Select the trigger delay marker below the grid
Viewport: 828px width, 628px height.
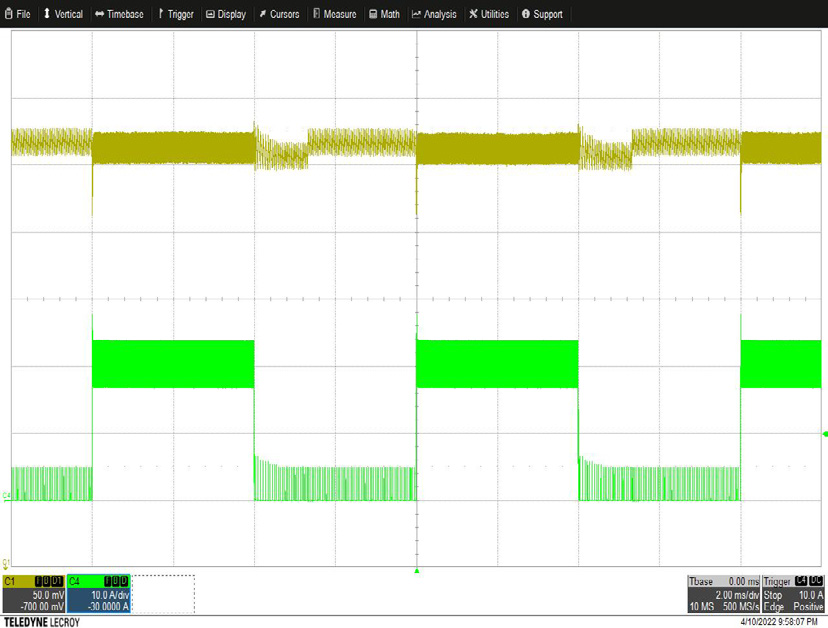point(417,571)
